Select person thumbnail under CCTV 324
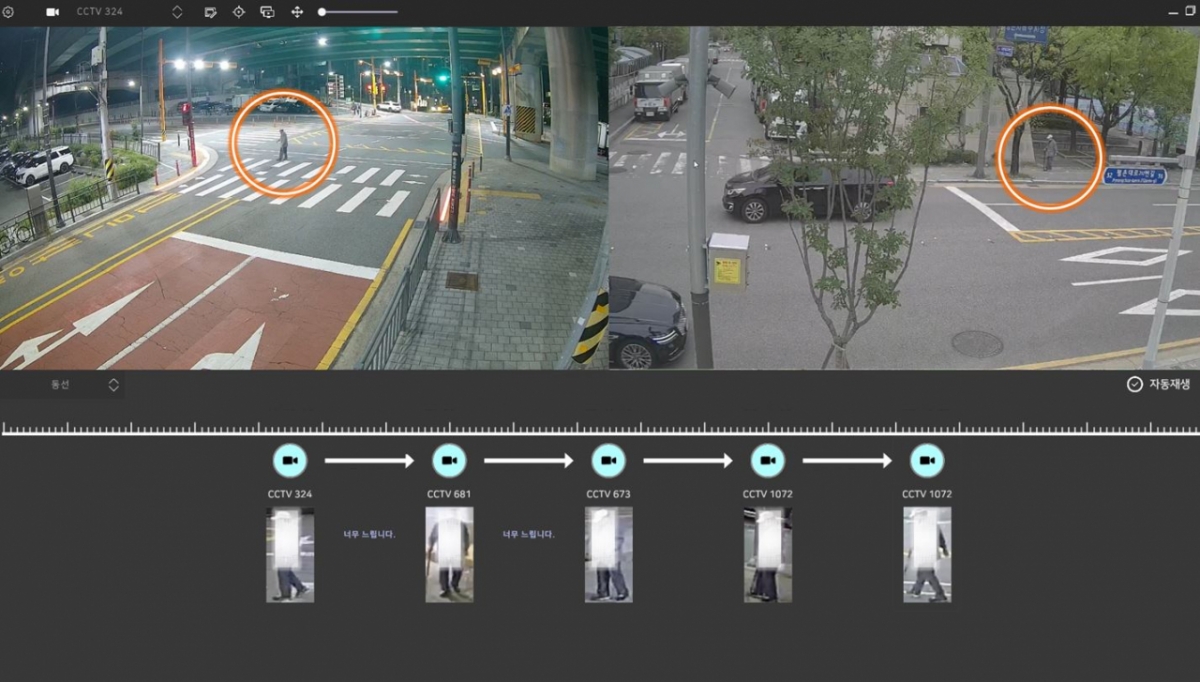This screenshot has height=682, width=1200. [x=290, y=554]
